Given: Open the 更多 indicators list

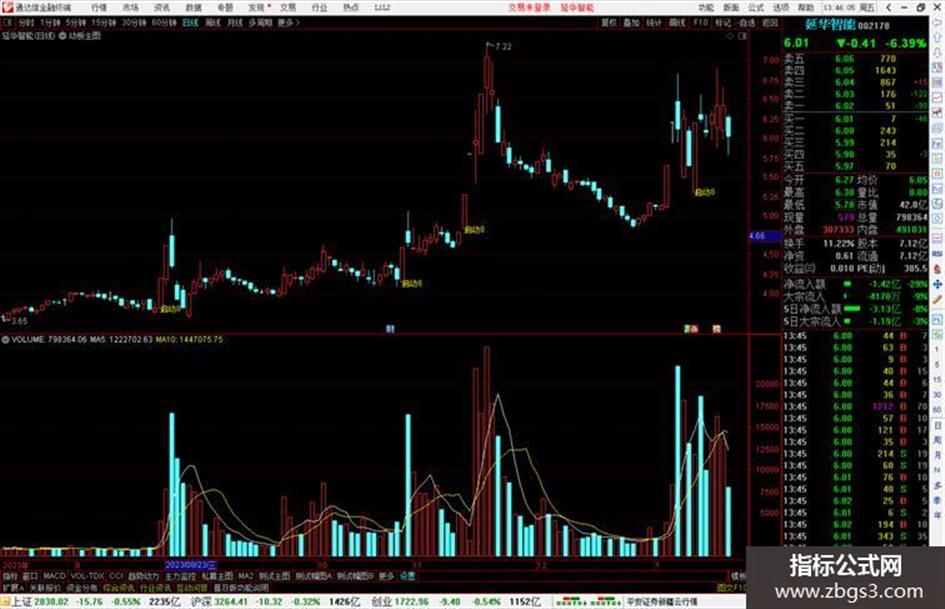Looking at the screenshot, I should pyautogui.click(x=386, y=576).
